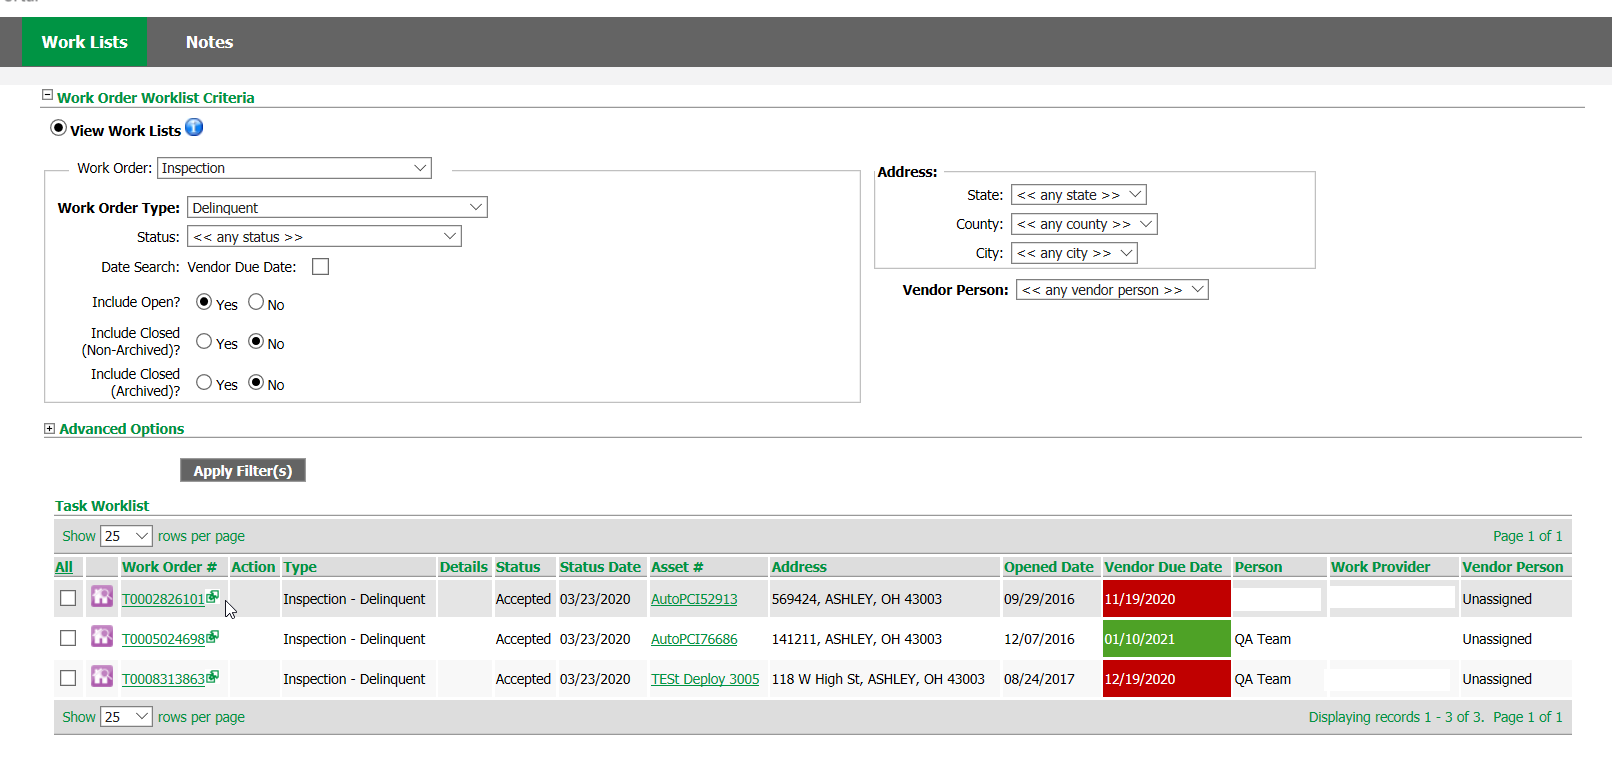Set Include Closed (Non-Archived) to Yes
Image resolution: width=1612 pixels, height=767 pixels.
tap(204, 341)
